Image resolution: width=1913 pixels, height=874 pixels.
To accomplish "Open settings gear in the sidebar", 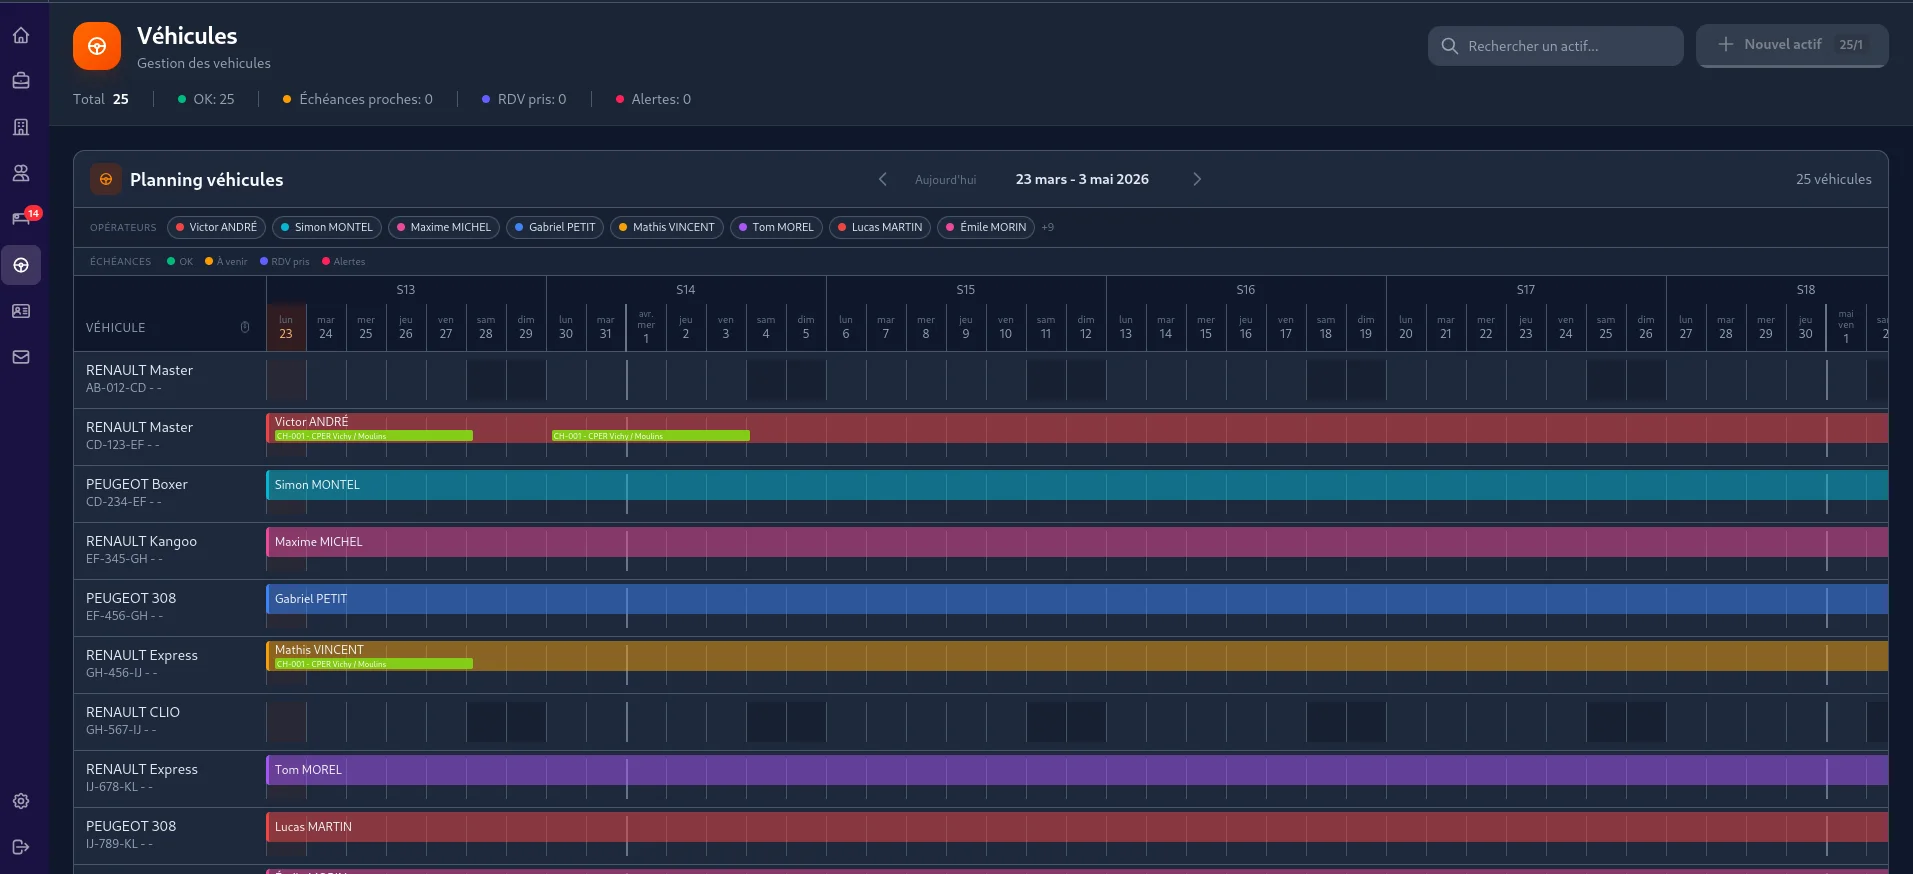I will click(x=21, y=801).
